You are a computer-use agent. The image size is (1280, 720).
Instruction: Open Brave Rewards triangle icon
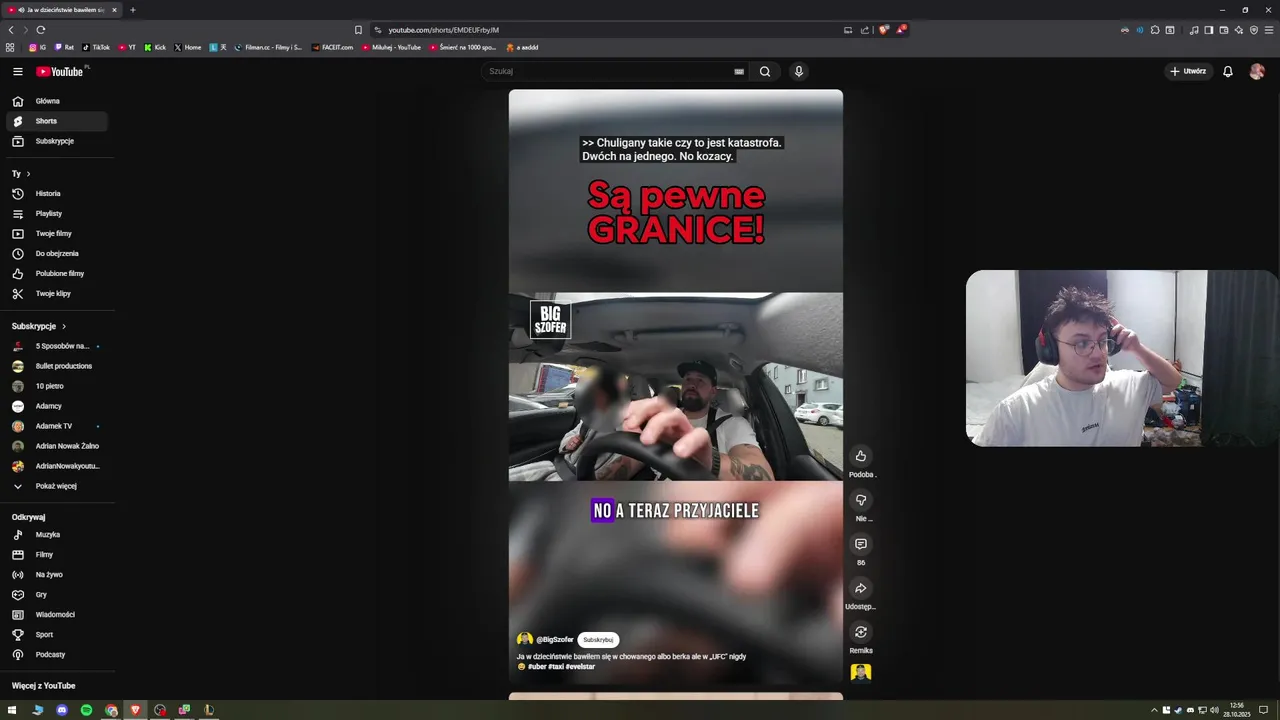coord(900,30)
